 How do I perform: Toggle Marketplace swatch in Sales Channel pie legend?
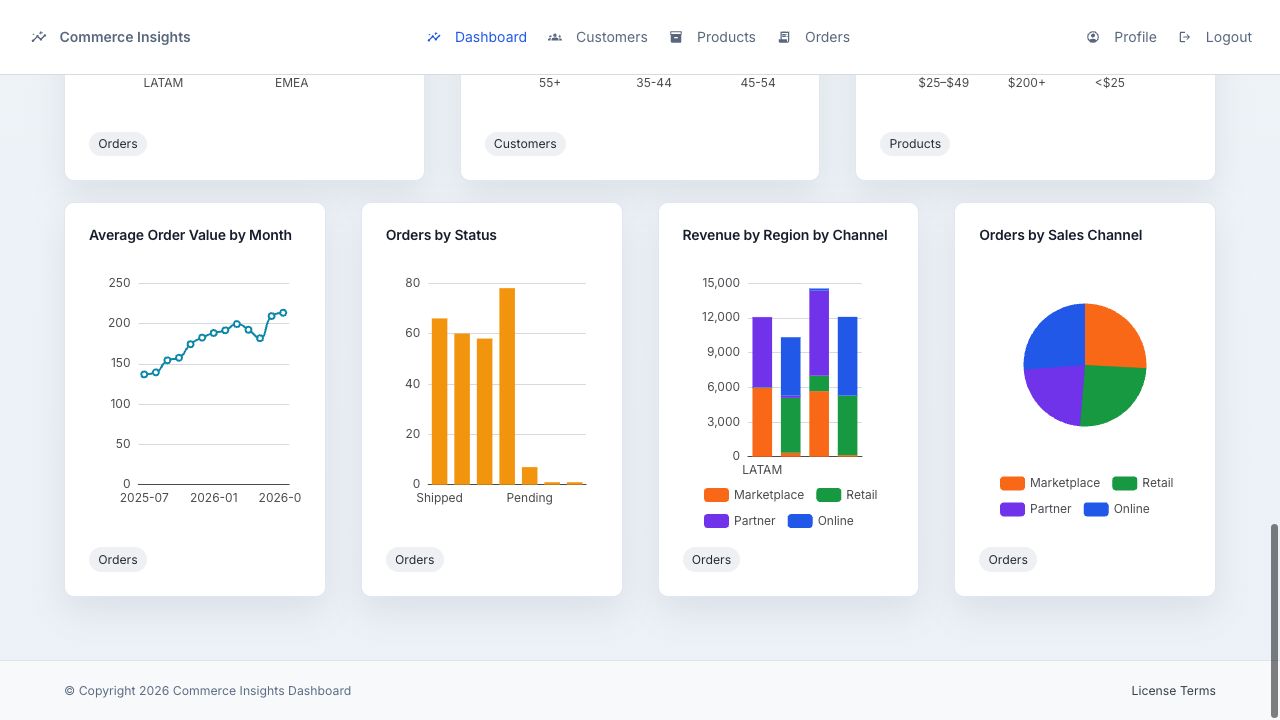(1012, 483)
